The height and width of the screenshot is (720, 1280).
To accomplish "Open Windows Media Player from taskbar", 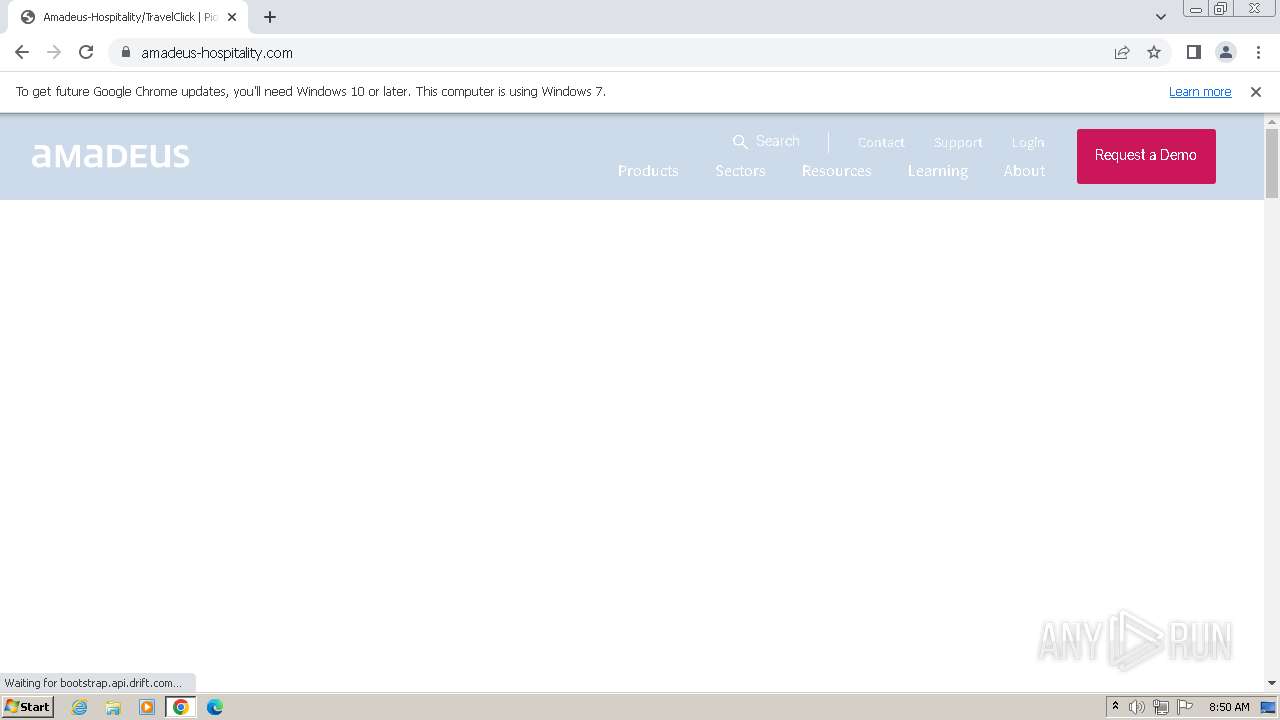I will click(x=147, y=707).
